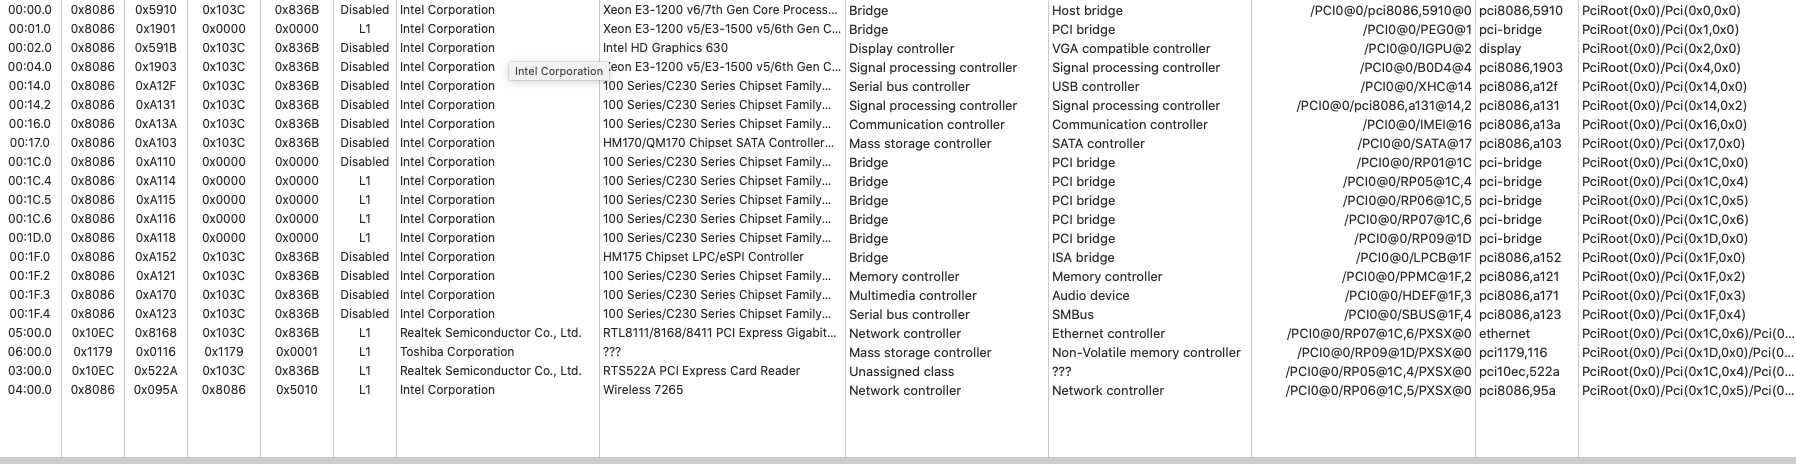1796x464 pixels.
Task: Select the Intel HD Graphics 630 row
Action: click(665, 48)
